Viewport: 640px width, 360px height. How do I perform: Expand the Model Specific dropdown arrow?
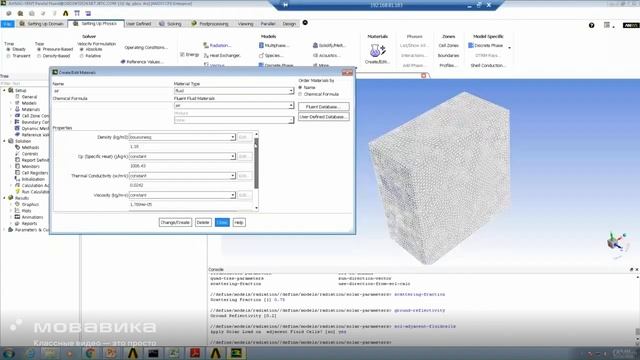click(x=509, y=48)
